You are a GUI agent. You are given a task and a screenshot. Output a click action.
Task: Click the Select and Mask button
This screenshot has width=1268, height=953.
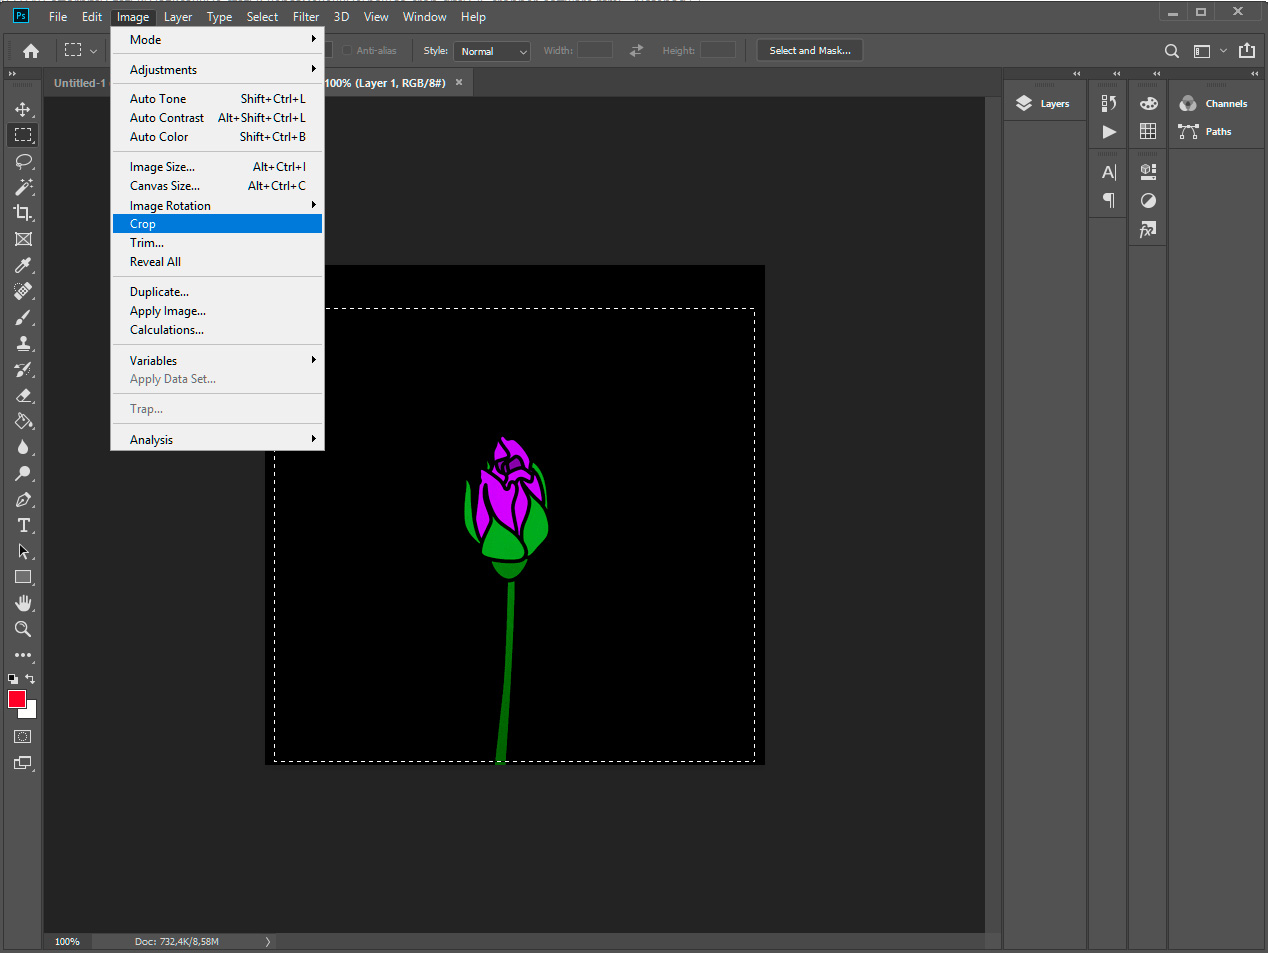tap(810, 51)
